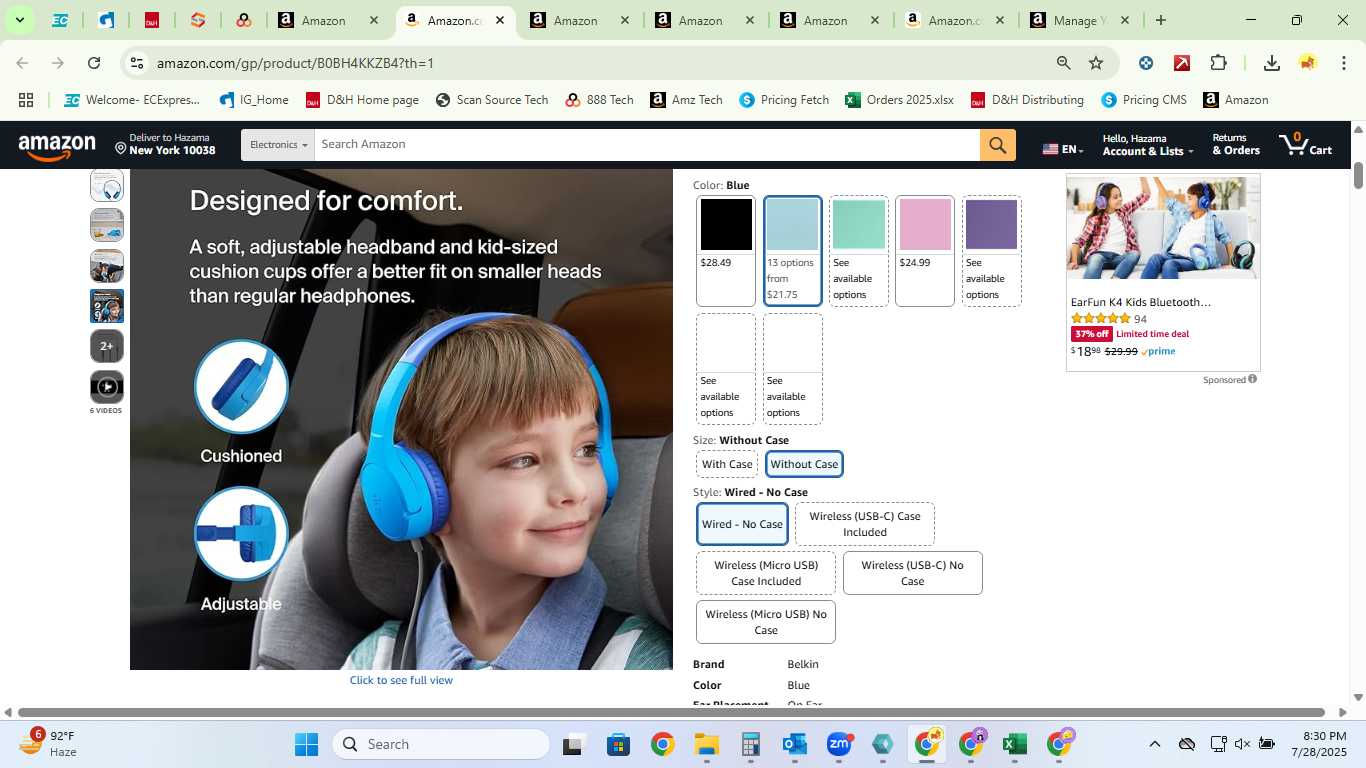Screen dimensions: 1366x768
Task: Select the With Case size option
Action: (x=727, y=464)
